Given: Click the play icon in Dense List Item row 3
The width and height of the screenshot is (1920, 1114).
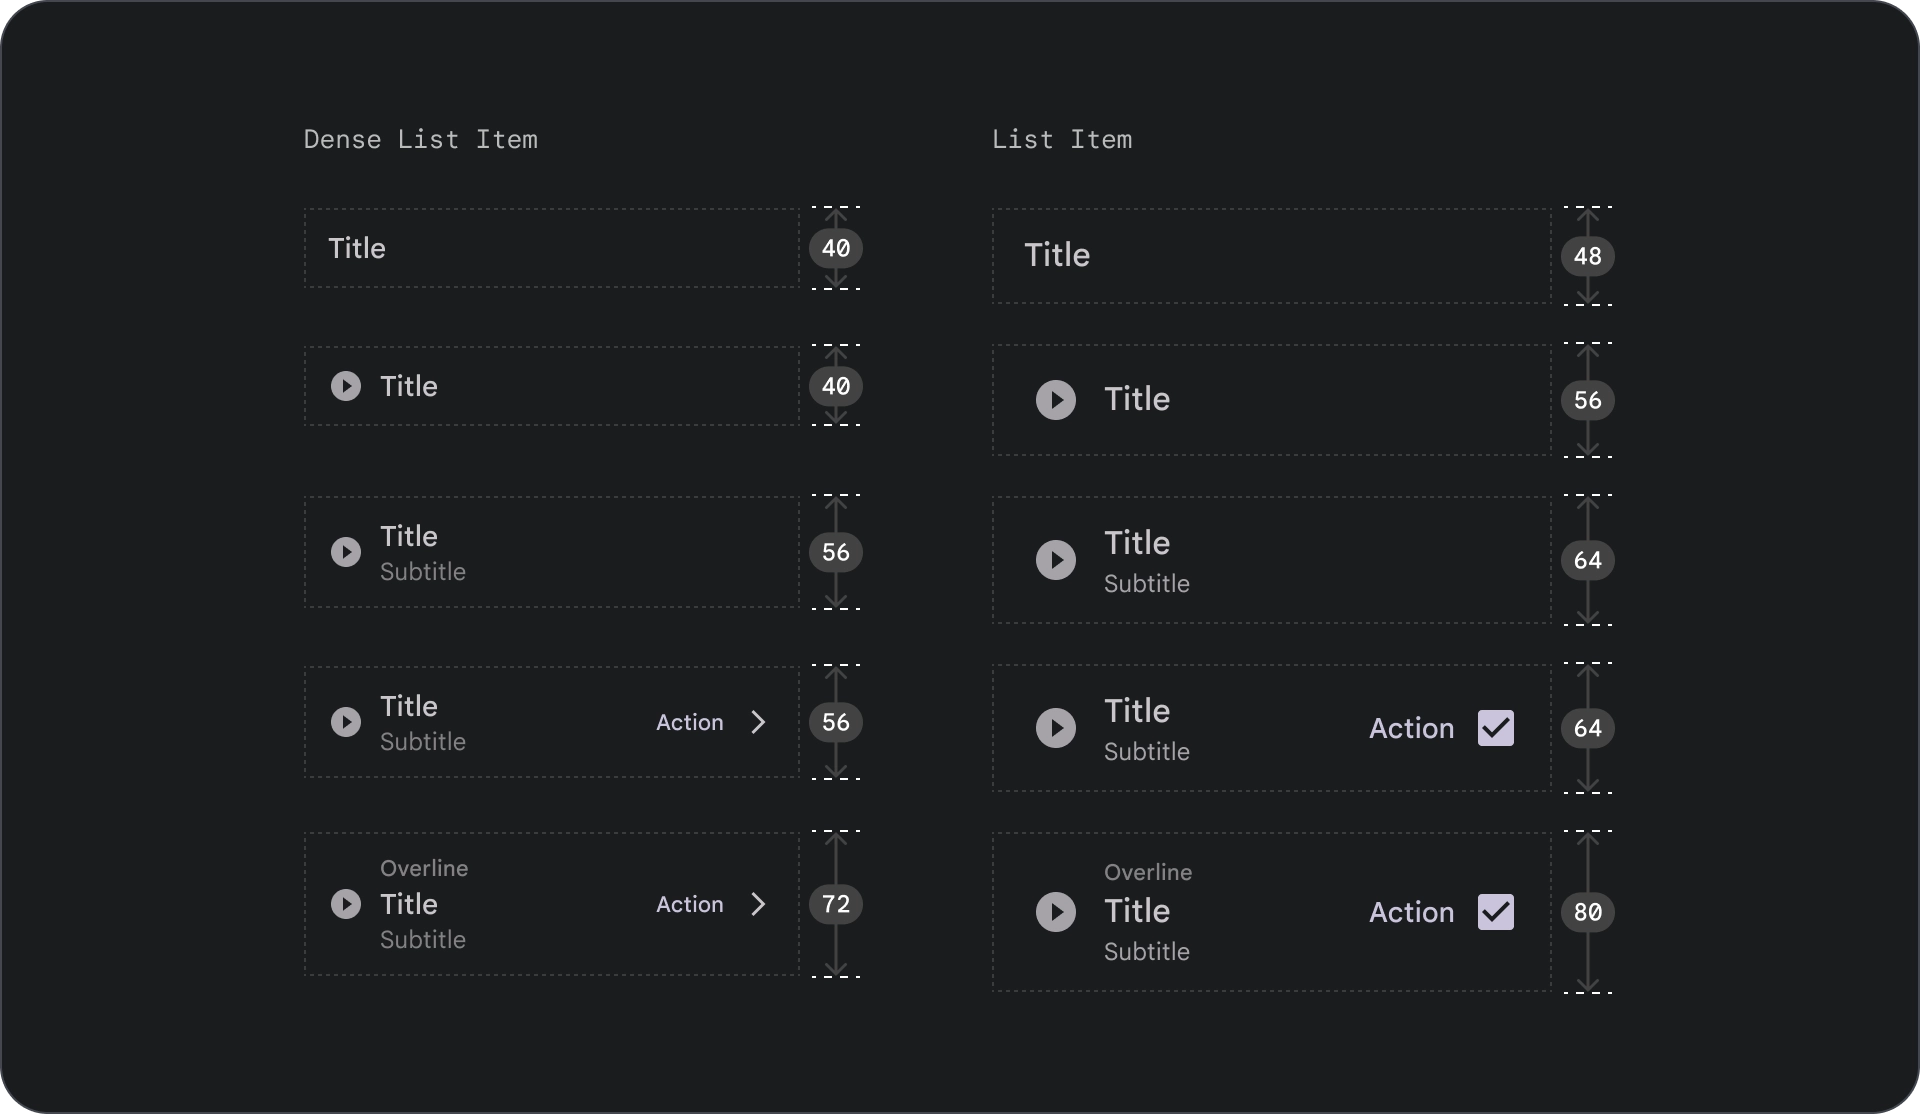Looking at the screenshot, I should tap(345, 550).
